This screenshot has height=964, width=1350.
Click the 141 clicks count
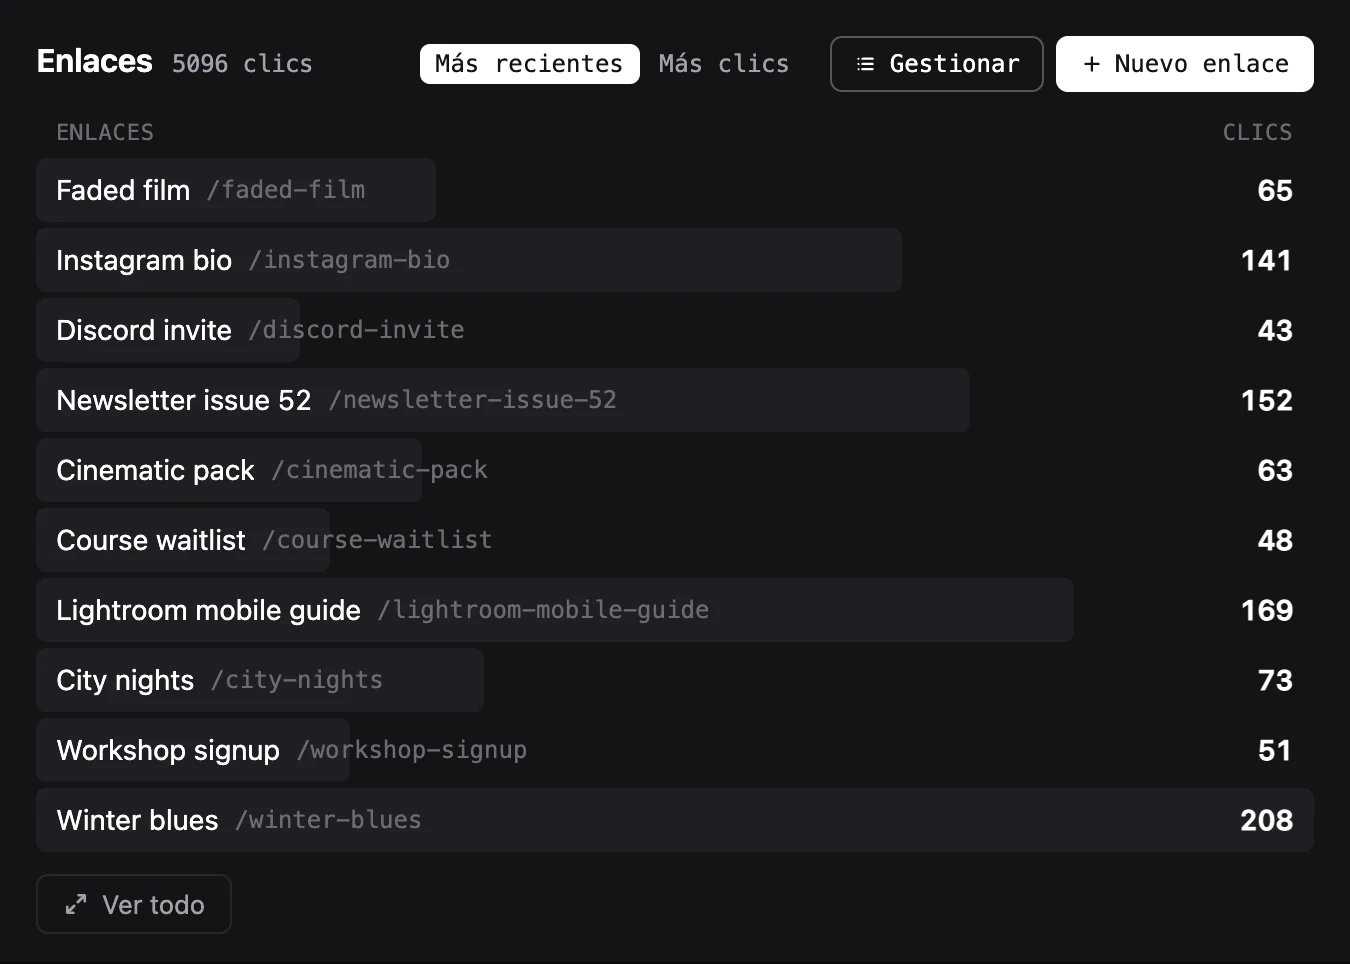[x=1267, y=260]
